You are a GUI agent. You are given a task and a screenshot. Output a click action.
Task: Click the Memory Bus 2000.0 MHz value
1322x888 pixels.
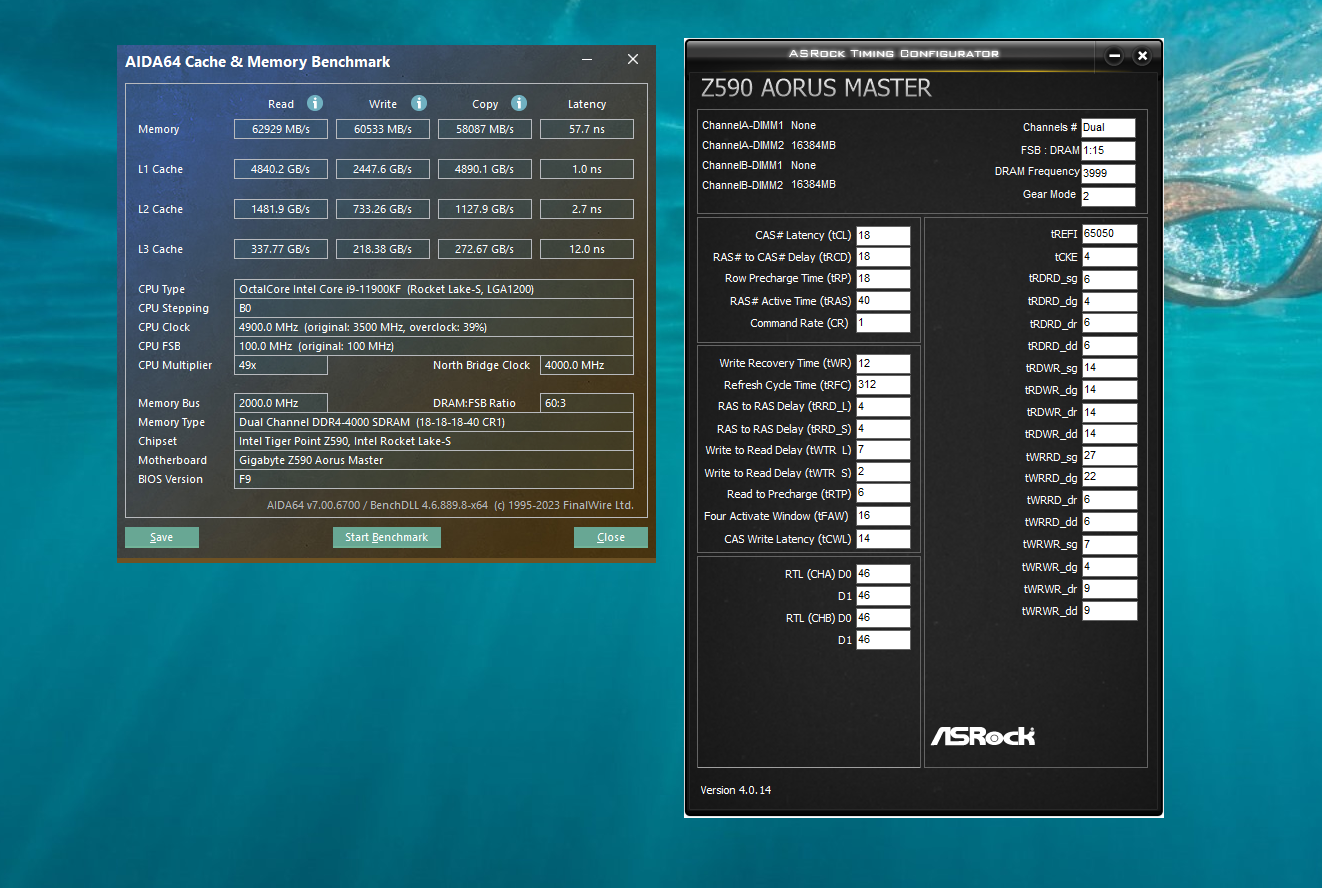point(281,403)
